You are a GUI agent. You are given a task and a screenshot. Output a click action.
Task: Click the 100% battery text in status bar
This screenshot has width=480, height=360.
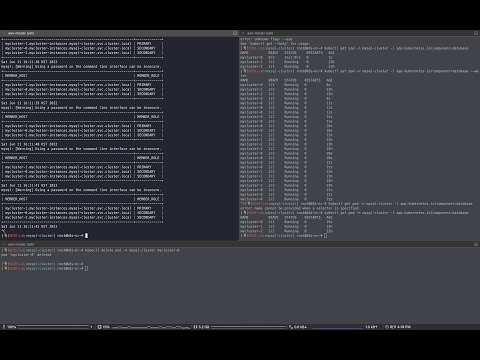(12, 327)
